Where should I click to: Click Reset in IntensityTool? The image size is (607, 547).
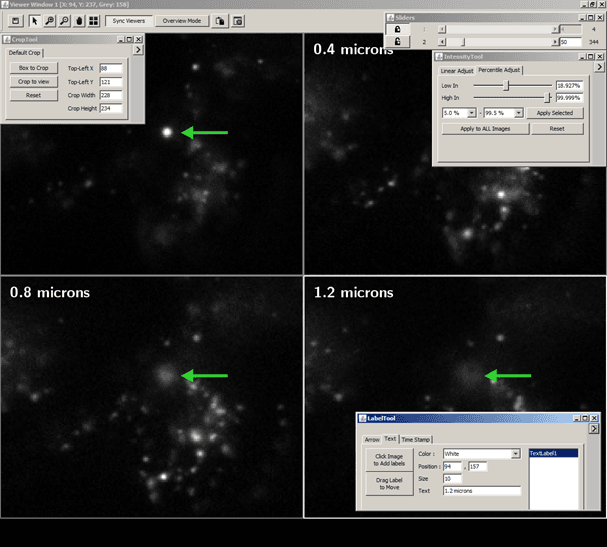tap(557, 129)
